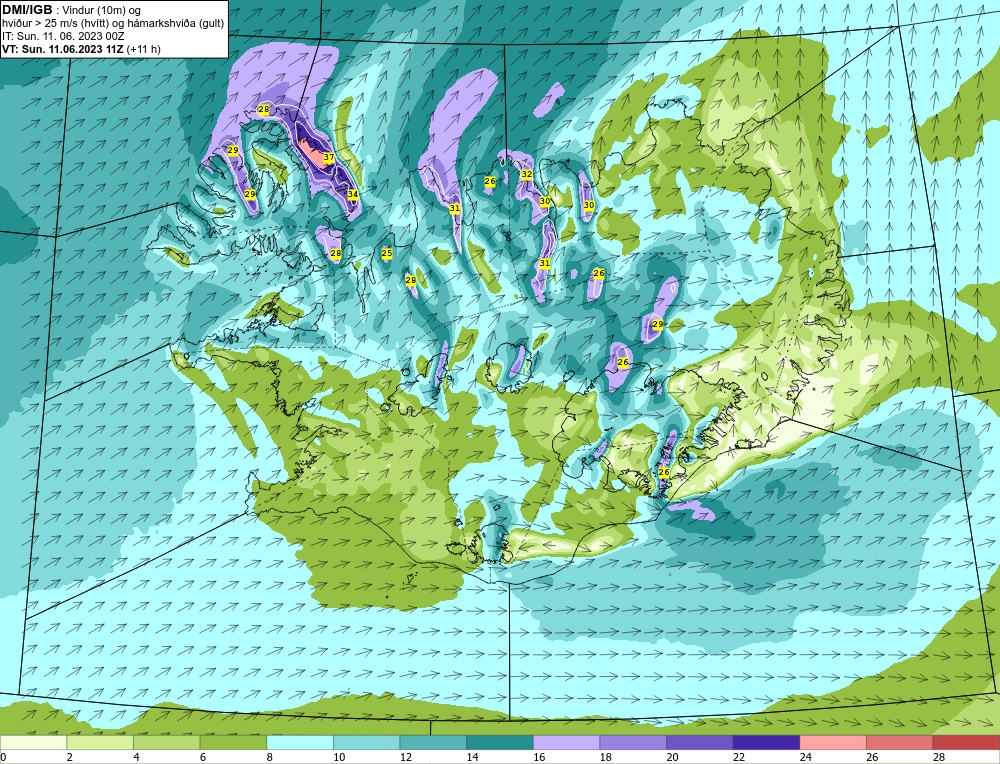
Task: Click the number 28 on the bottom color scale
Action: click(939, 757)
